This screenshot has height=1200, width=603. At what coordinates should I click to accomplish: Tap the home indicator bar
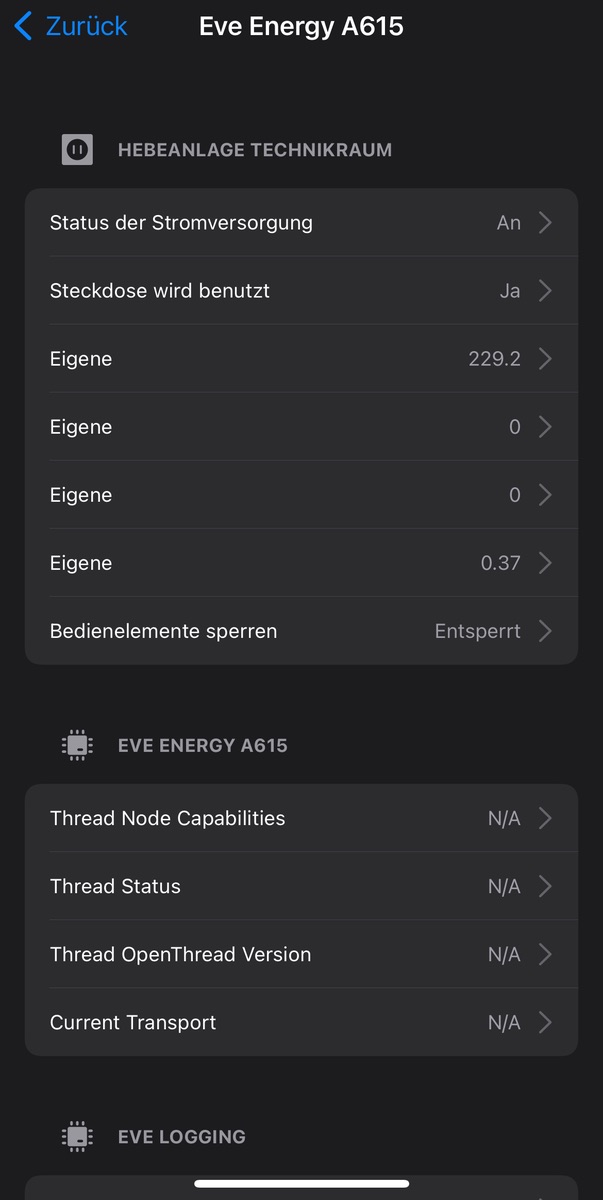click(301, 1184)
